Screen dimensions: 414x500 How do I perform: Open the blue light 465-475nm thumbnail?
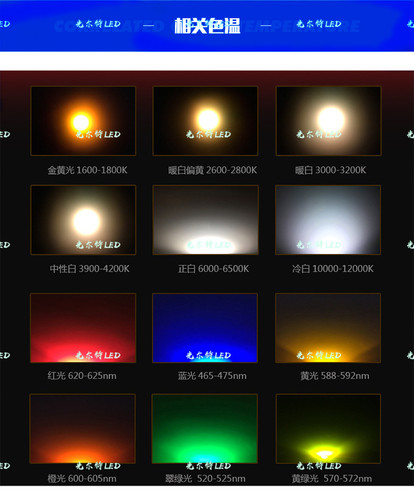point(205,328)
